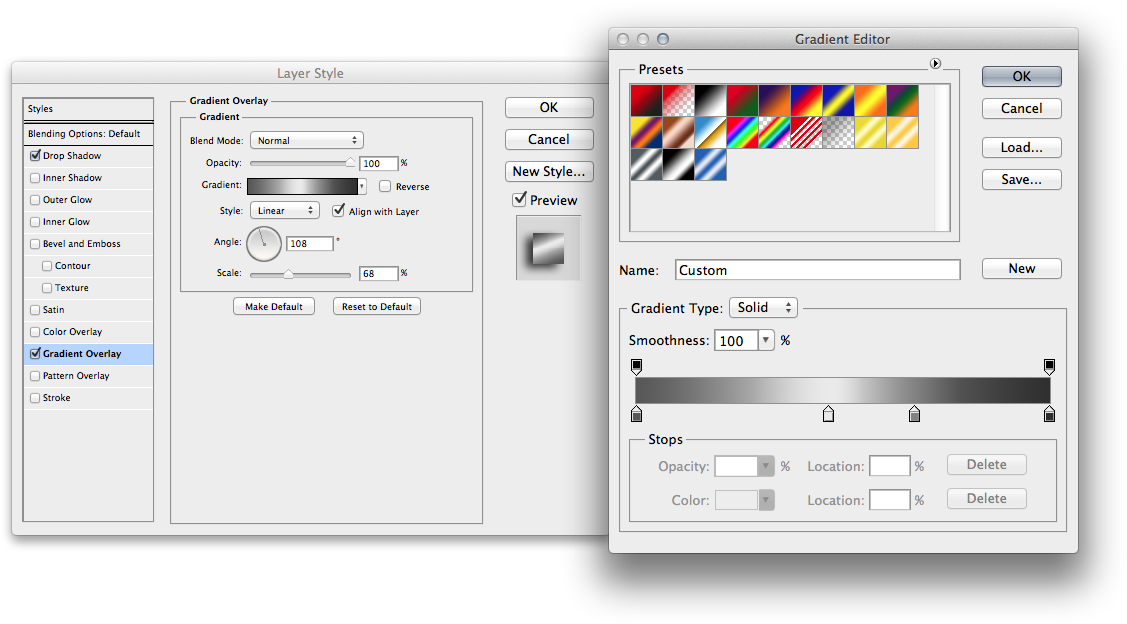
Task: Click the Load... button
Action: click(x=1021, y=147)
